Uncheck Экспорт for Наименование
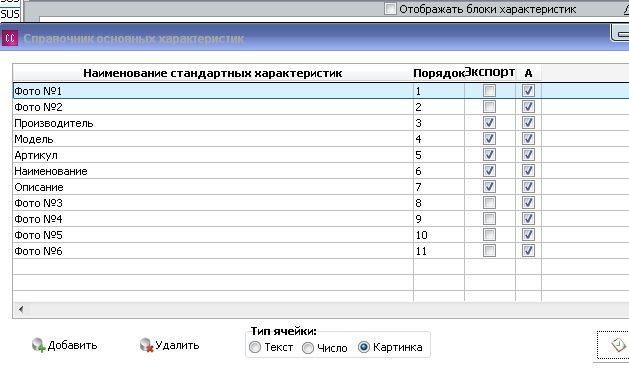Image resolution: width=629 pixels, height=369 pixels. [x=489, y=171]
